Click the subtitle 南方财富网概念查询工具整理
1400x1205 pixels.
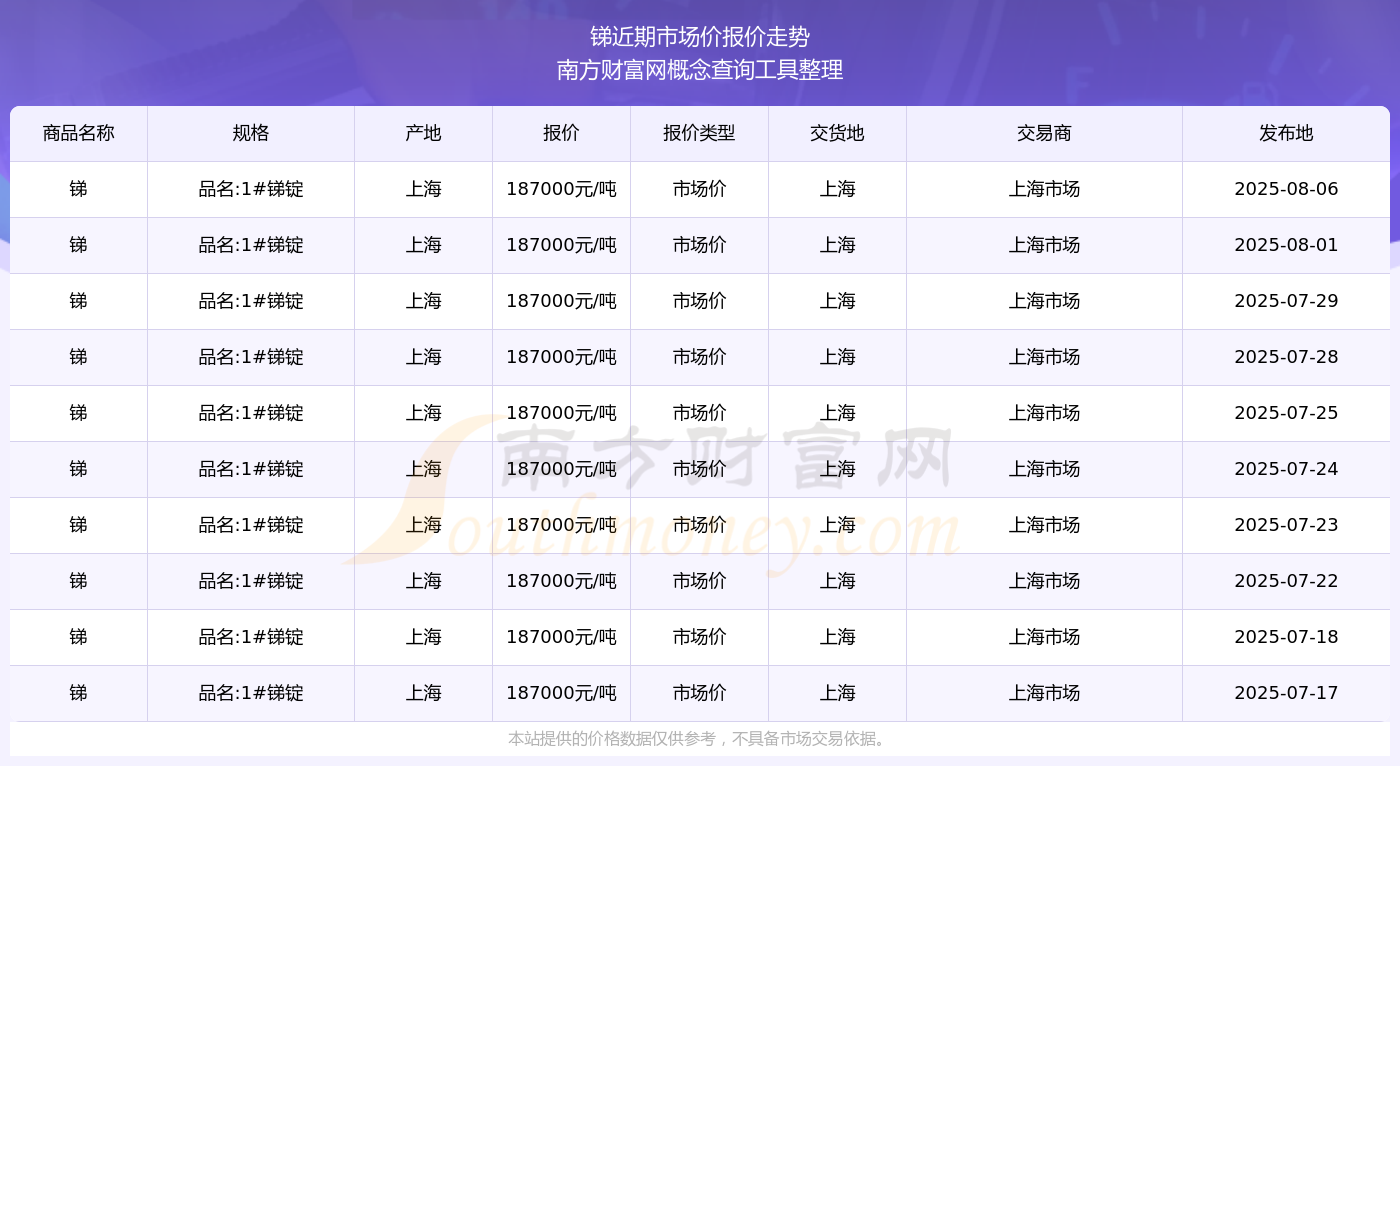(x=700, y=70)
